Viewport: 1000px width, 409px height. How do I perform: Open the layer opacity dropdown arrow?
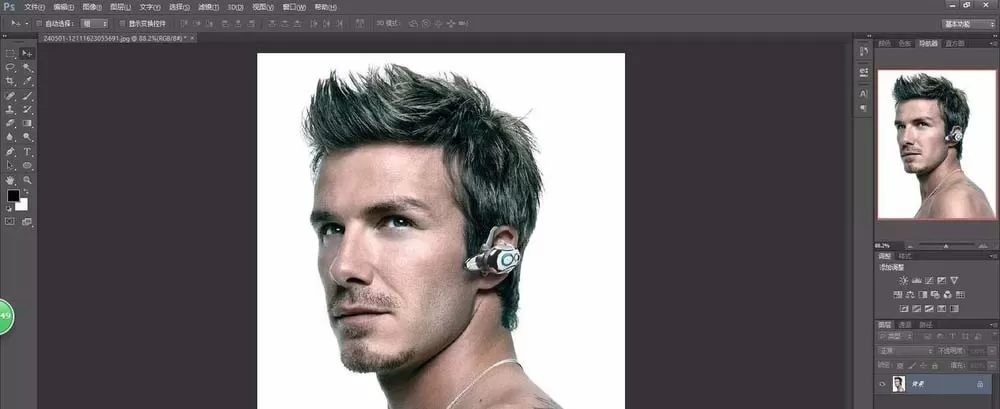click(x=993, y=351)
